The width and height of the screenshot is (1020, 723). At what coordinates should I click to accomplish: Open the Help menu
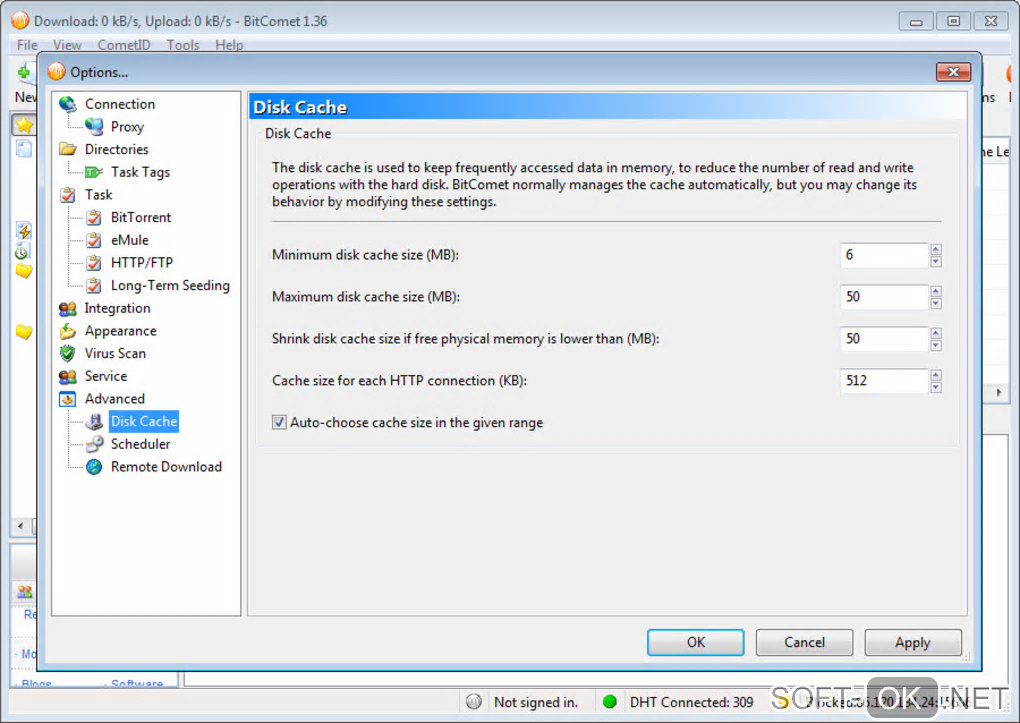pyautogui.click(x=229, y=45)
